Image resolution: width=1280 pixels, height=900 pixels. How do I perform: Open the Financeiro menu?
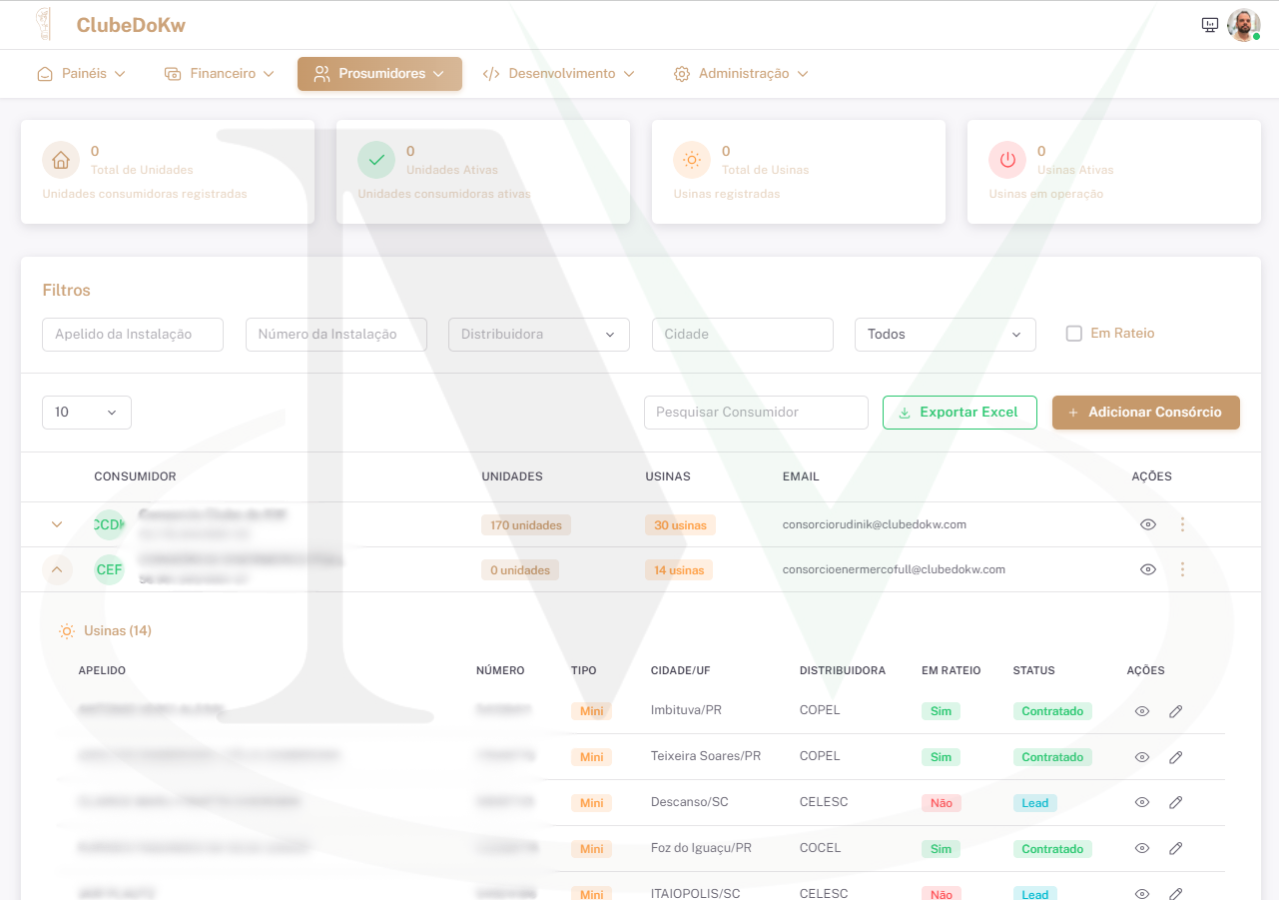pyautogui.click(x=219, y=74)
